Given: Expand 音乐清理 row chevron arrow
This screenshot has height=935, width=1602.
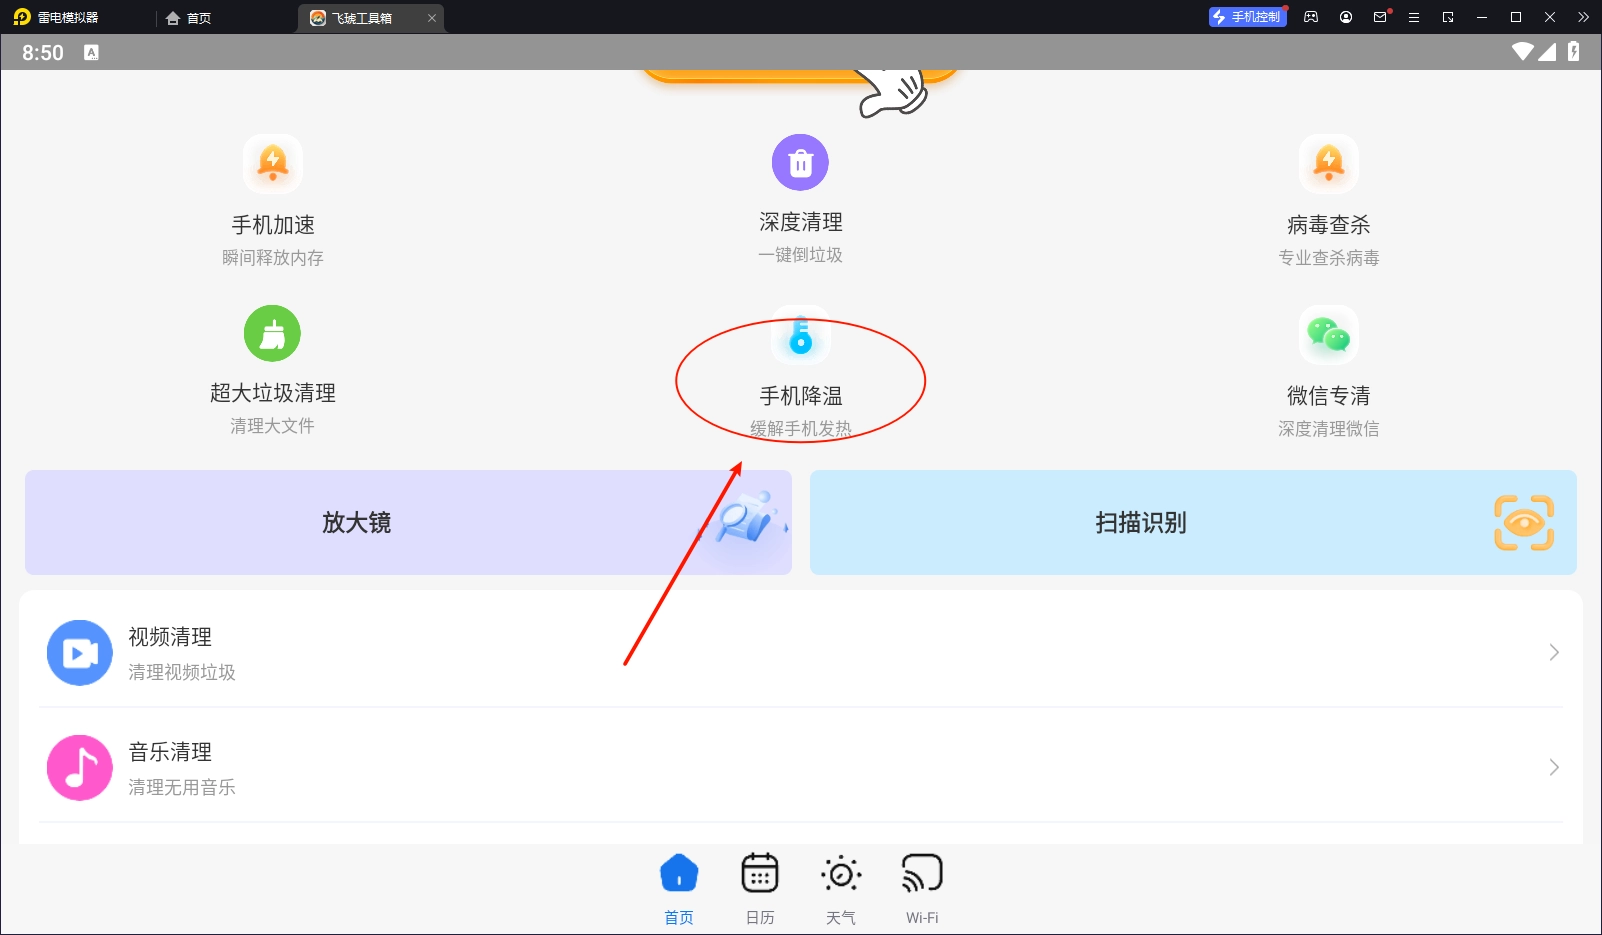Looking at the screenshot, I should (x=1553, y=768).
